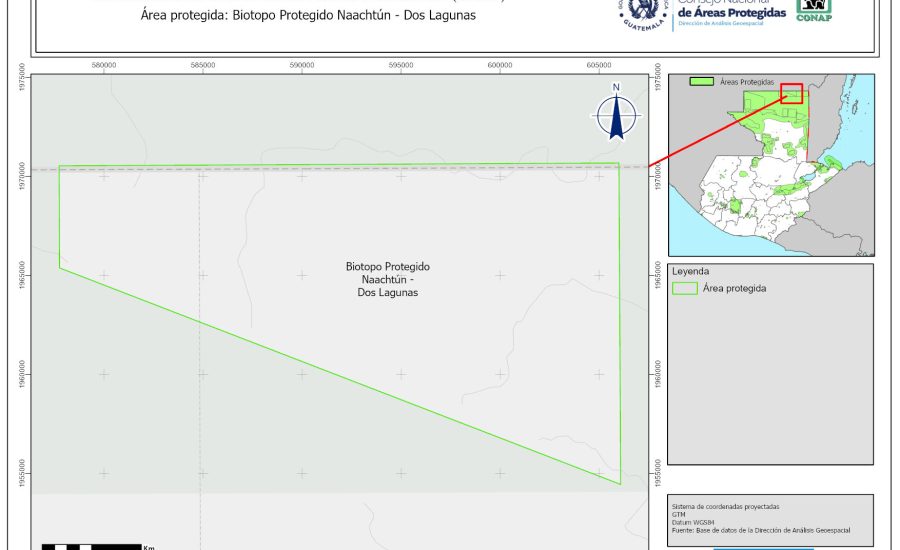Click the green Áreas Protegidas symbol in inset

(x=704, y=80)
